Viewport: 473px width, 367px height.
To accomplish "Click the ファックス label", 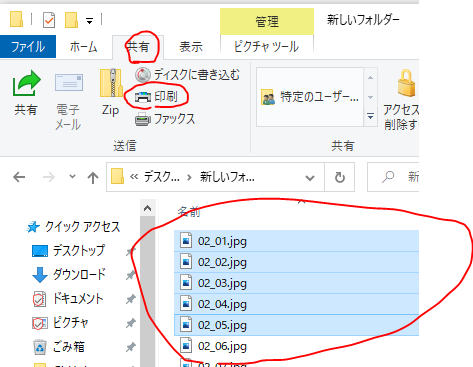I will click(174, 119).
